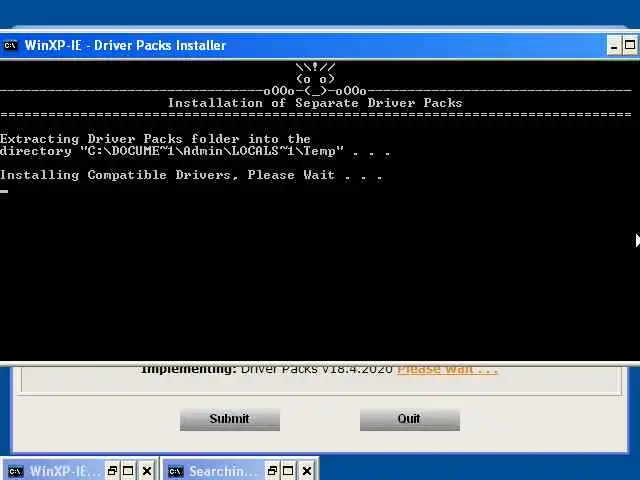Viewport: 640px width, 480px height.
Task: Select the minimized Searchin... window bar
Action: coord(240,471)
